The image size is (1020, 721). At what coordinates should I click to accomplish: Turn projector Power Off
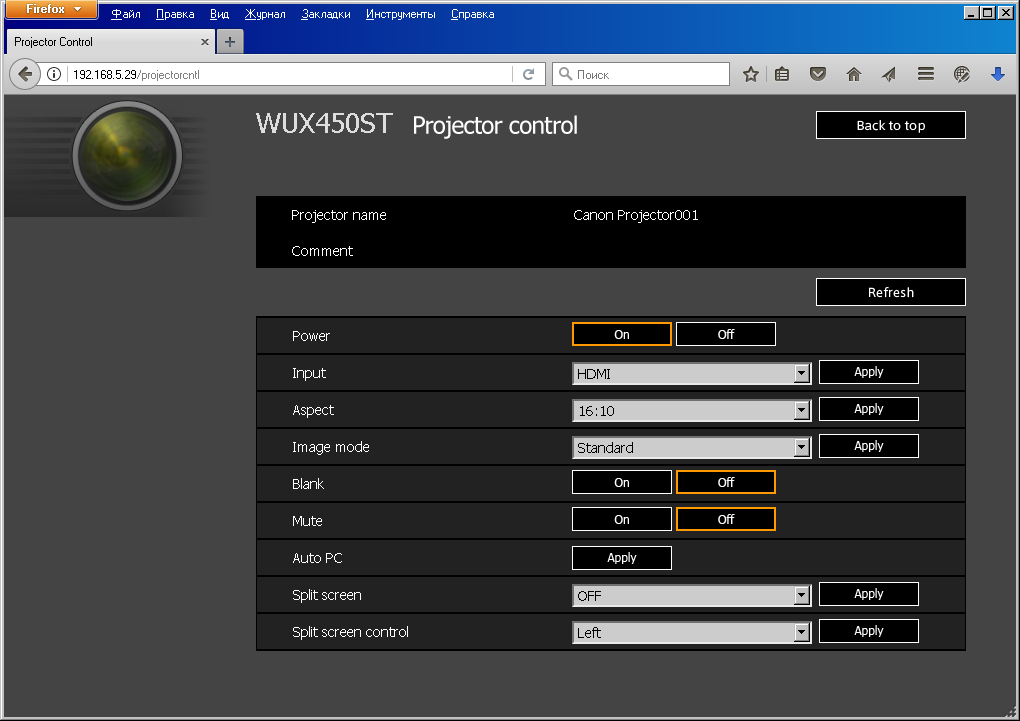725,334
